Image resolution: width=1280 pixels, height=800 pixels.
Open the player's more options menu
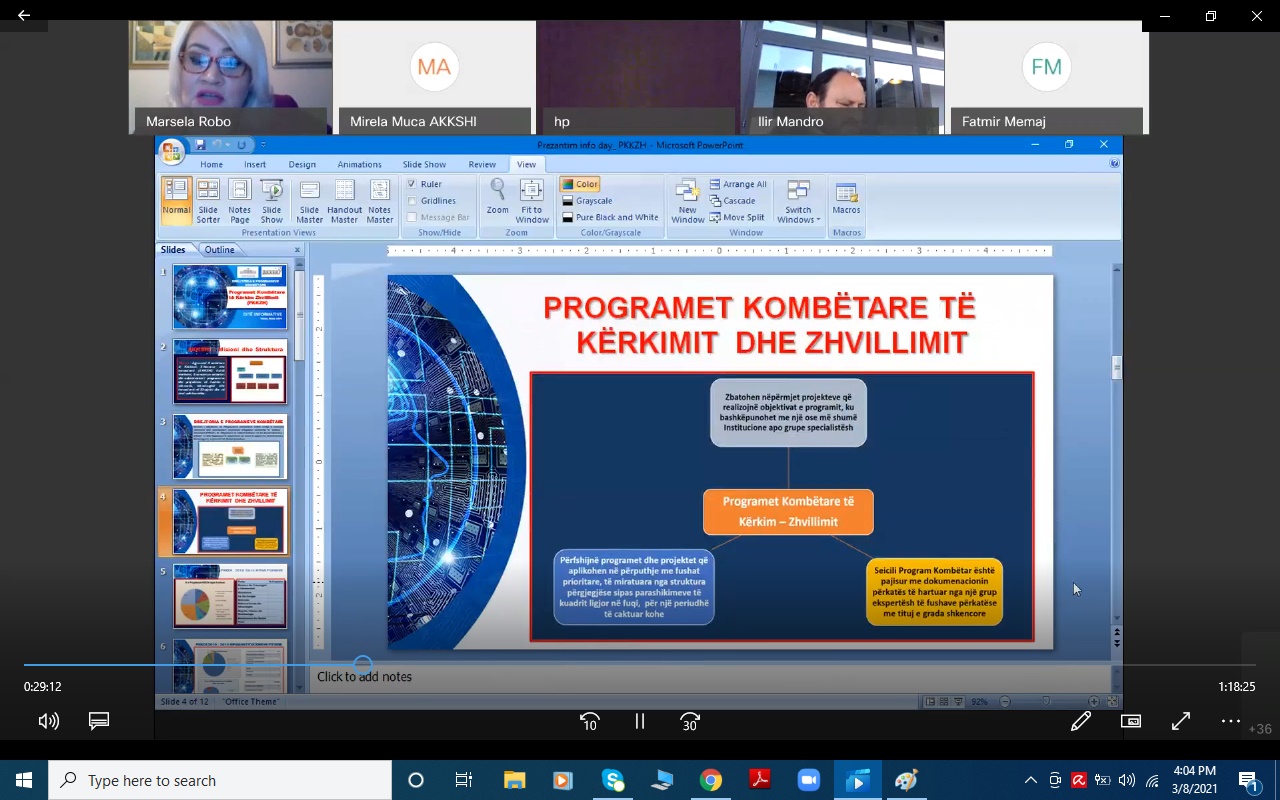coord(1231,721)
